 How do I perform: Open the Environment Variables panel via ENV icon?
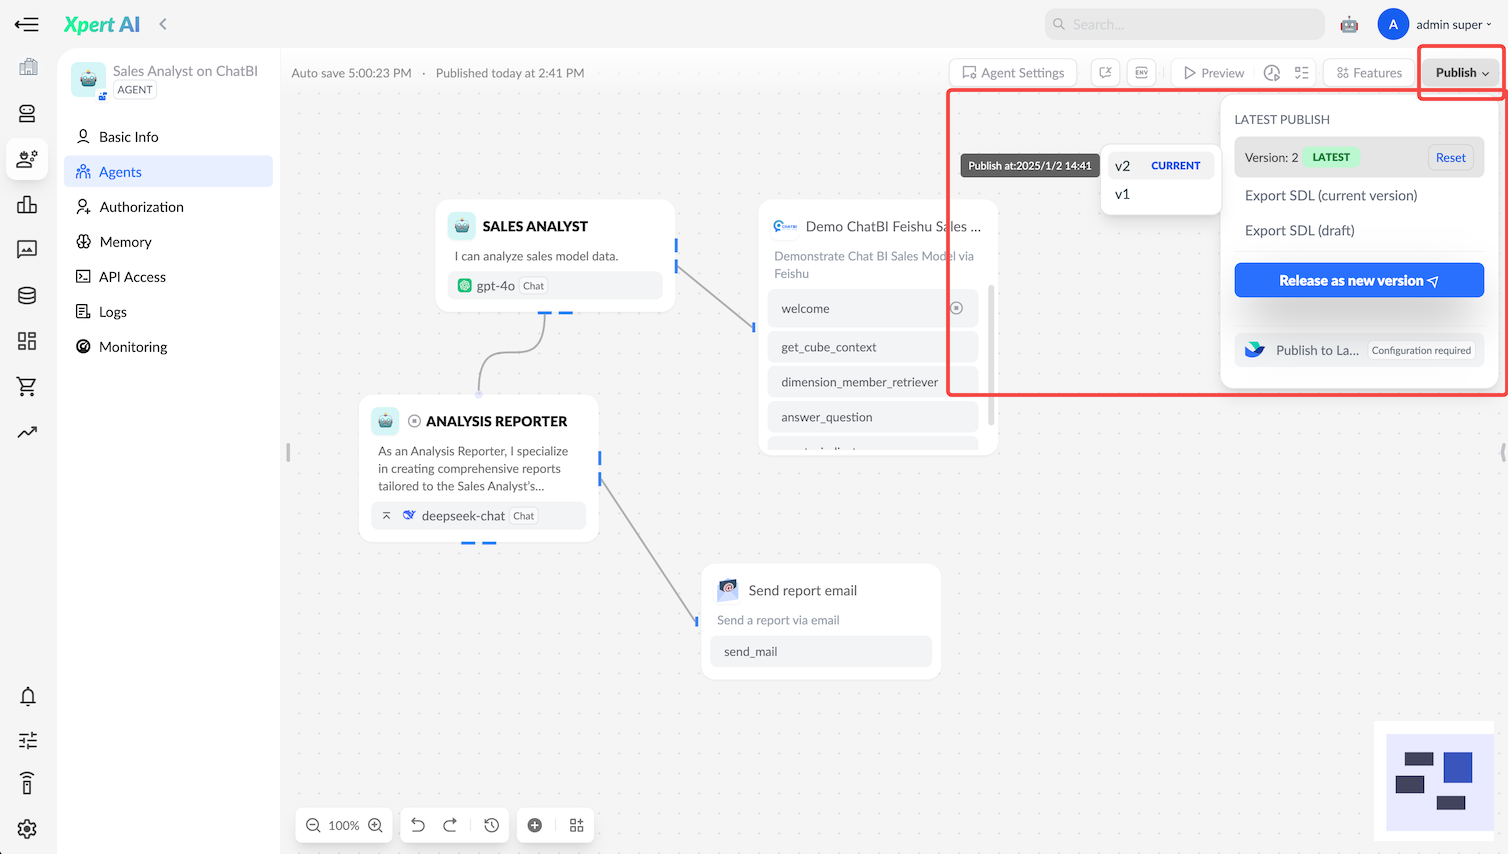point(1141,72)
